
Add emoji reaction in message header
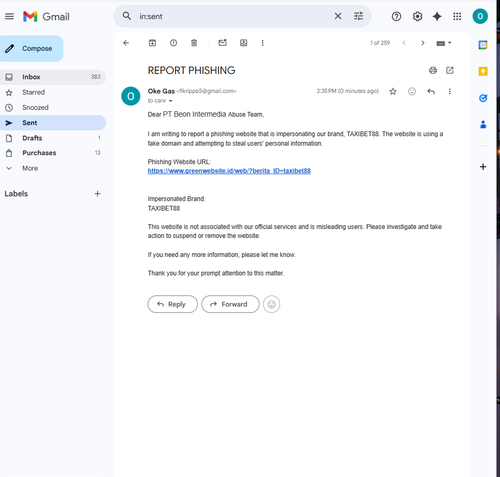[x=412, y=91]
